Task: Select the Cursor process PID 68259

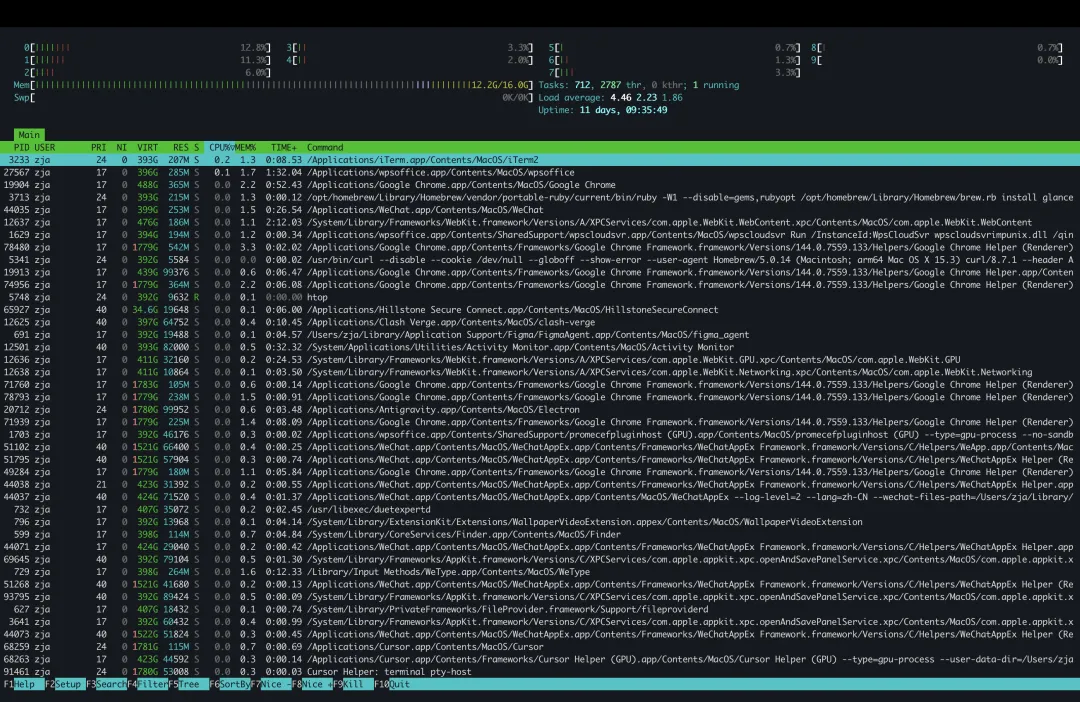Action: [540, 646]
